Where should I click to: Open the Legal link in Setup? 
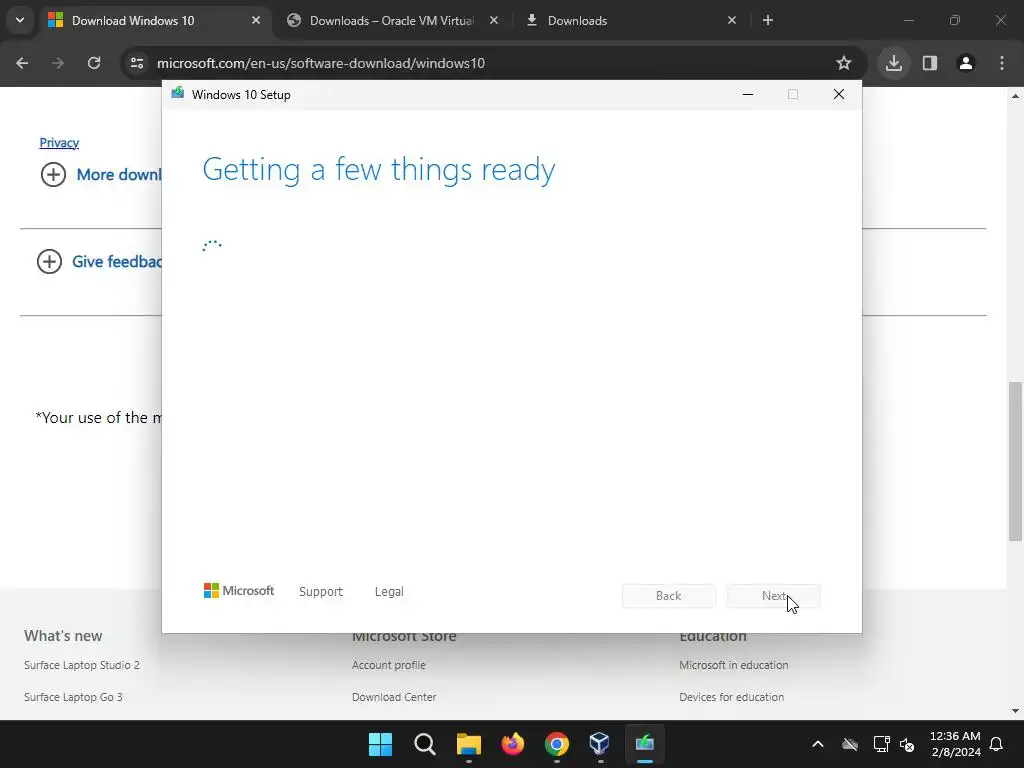click(x=389, y=592)
